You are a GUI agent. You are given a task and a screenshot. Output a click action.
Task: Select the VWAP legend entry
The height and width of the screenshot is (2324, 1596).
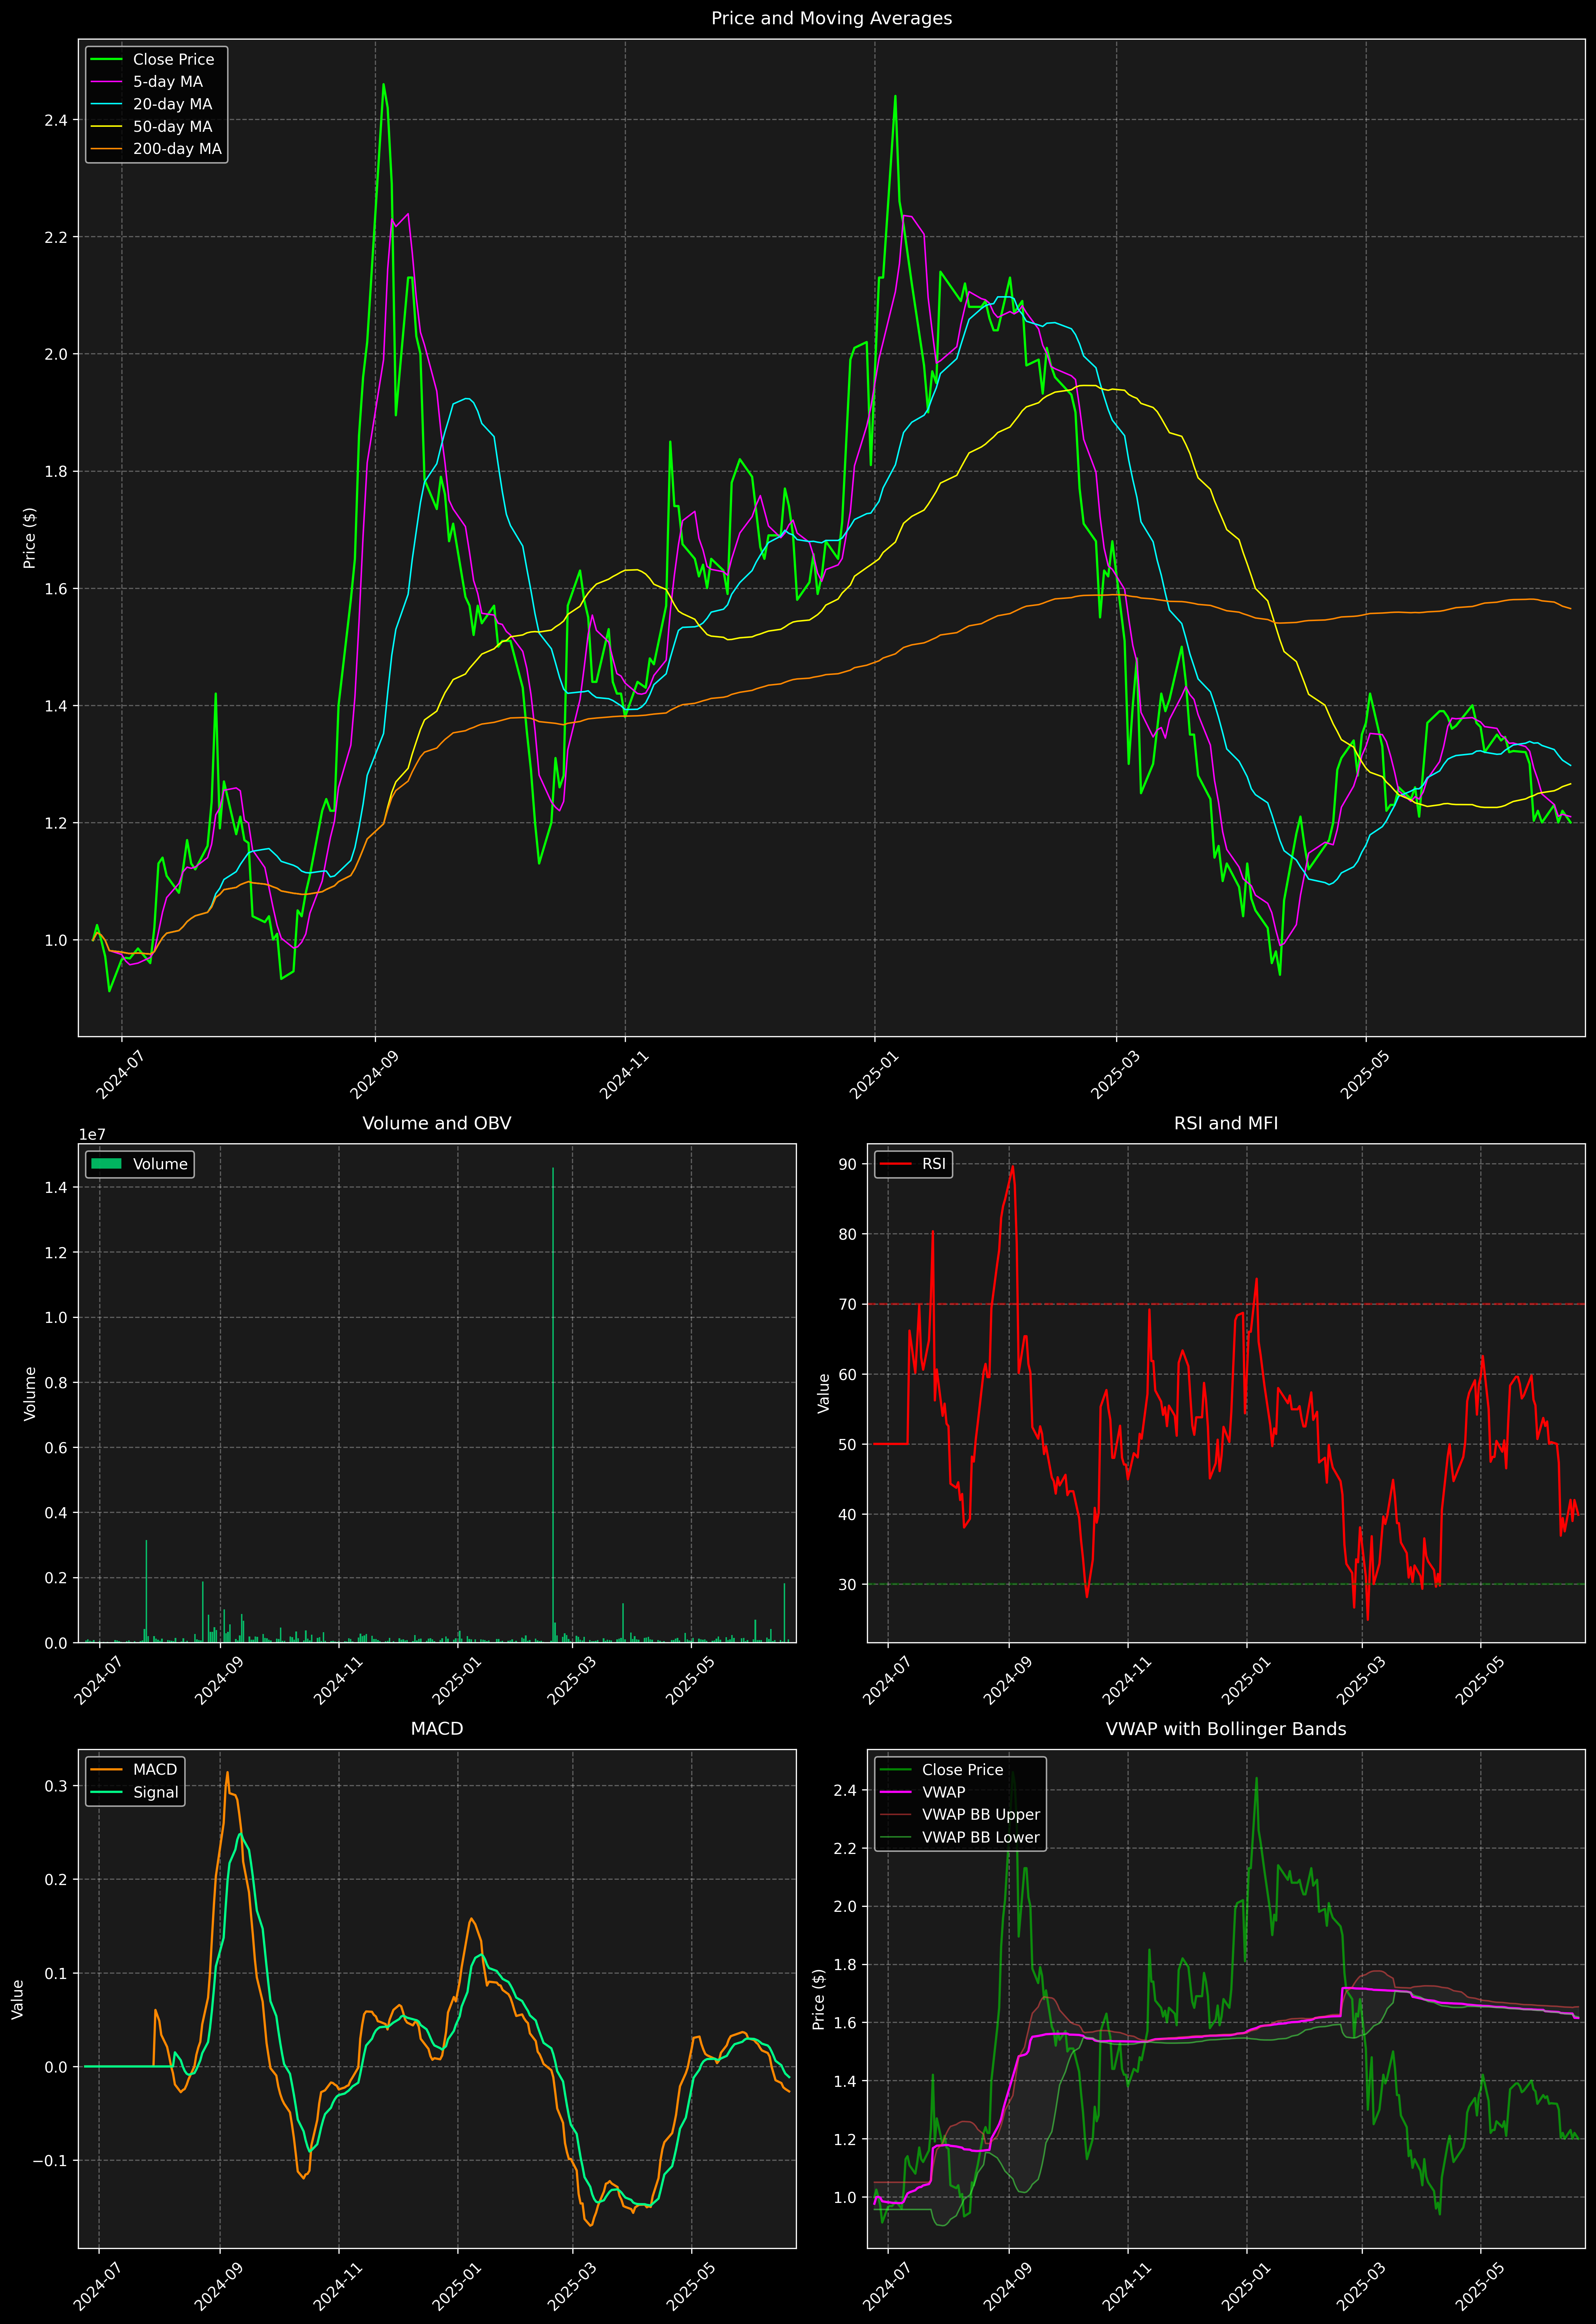point(922,1792)
